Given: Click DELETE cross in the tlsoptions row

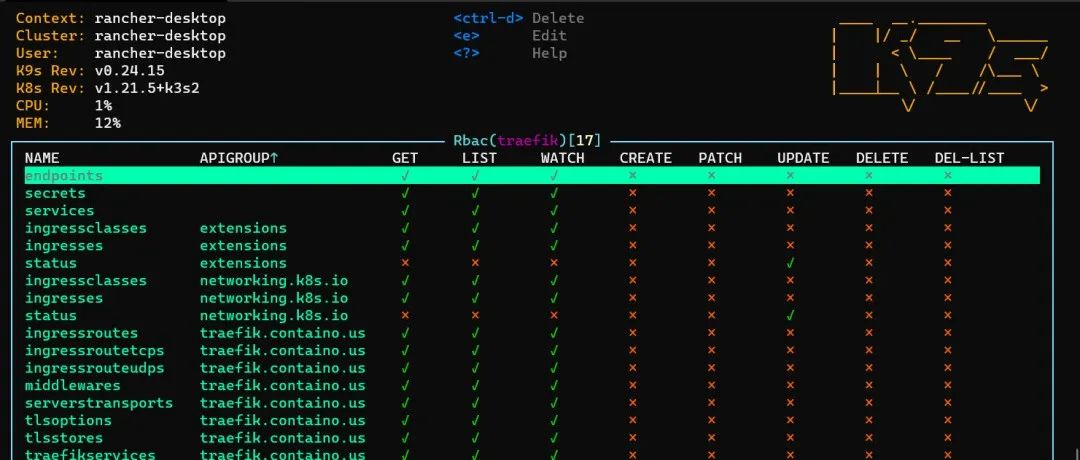Looking at the screenshot, I should pos(869,421).
